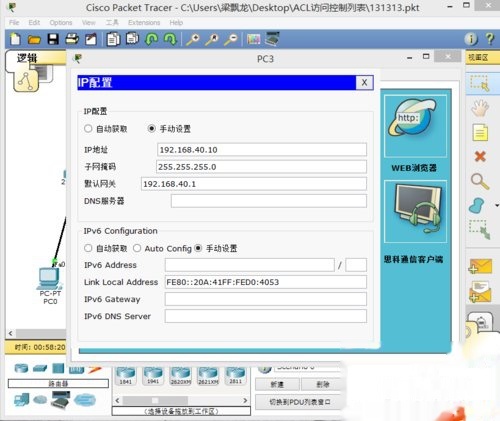
Task: Choose the Select tool in right sidebar
Action: coord(479,83)
